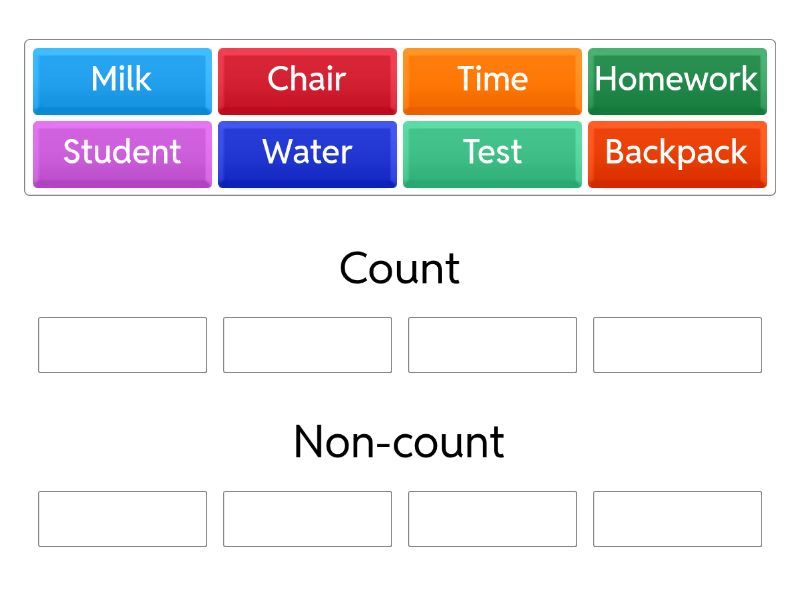This screenshot has width=800, height=600.
Task: Select the last empty Non-count box
Action: [677, 519]
